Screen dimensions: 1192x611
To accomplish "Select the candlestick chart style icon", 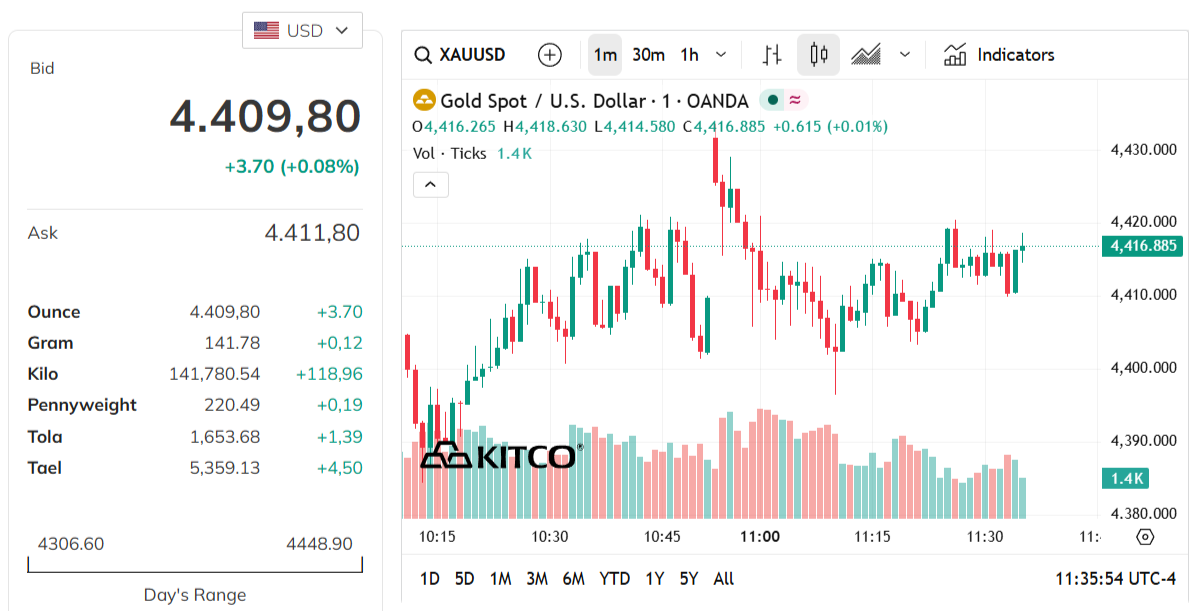I will (818, 55).
